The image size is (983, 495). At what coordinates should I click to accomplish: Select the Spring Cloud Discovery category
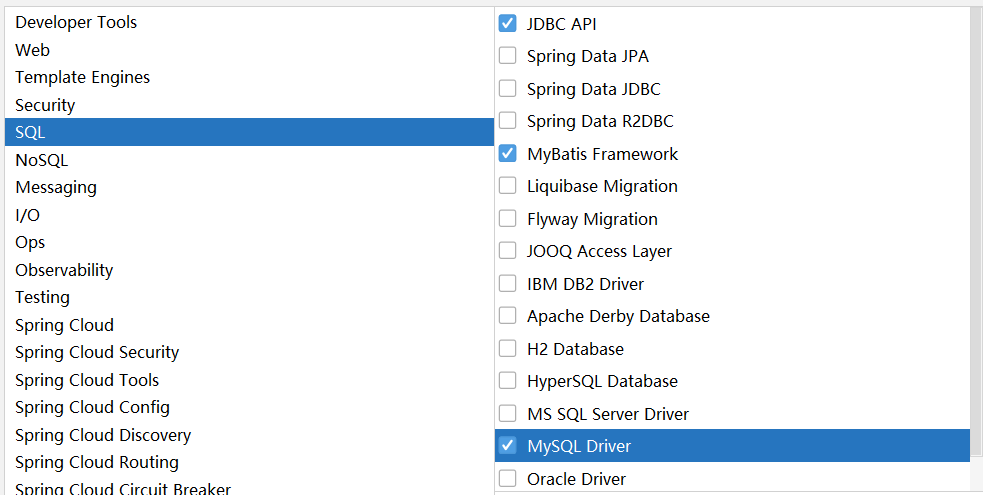[250, 435]
